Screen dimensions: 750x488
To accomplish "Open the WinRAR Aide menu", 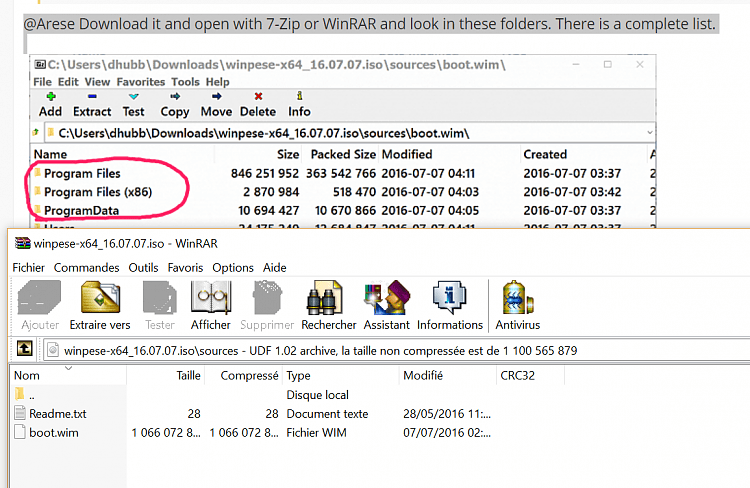I will [275, 267].
